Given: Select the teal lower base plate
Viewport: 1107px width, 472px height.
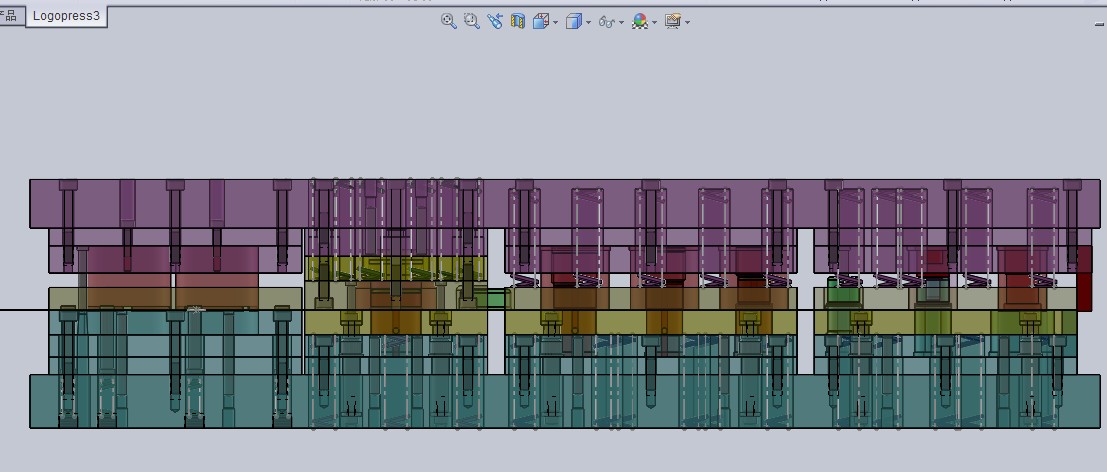Looking at the screenshot, I should pyautogui.click(x=565, y=401).
